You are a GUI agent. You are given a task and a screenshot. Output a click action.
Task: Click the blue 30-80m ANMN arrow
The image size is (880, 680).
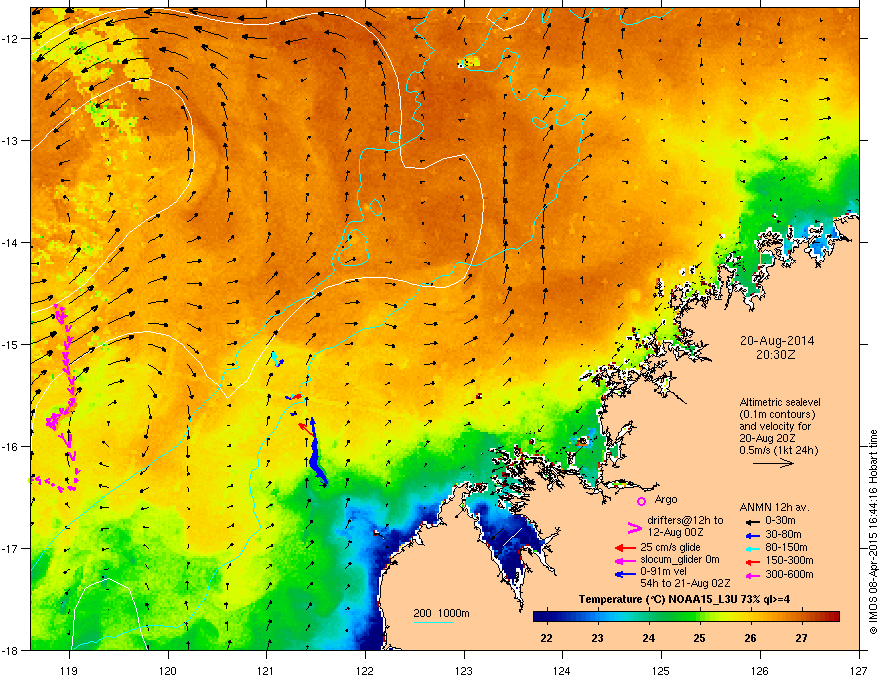751,535
